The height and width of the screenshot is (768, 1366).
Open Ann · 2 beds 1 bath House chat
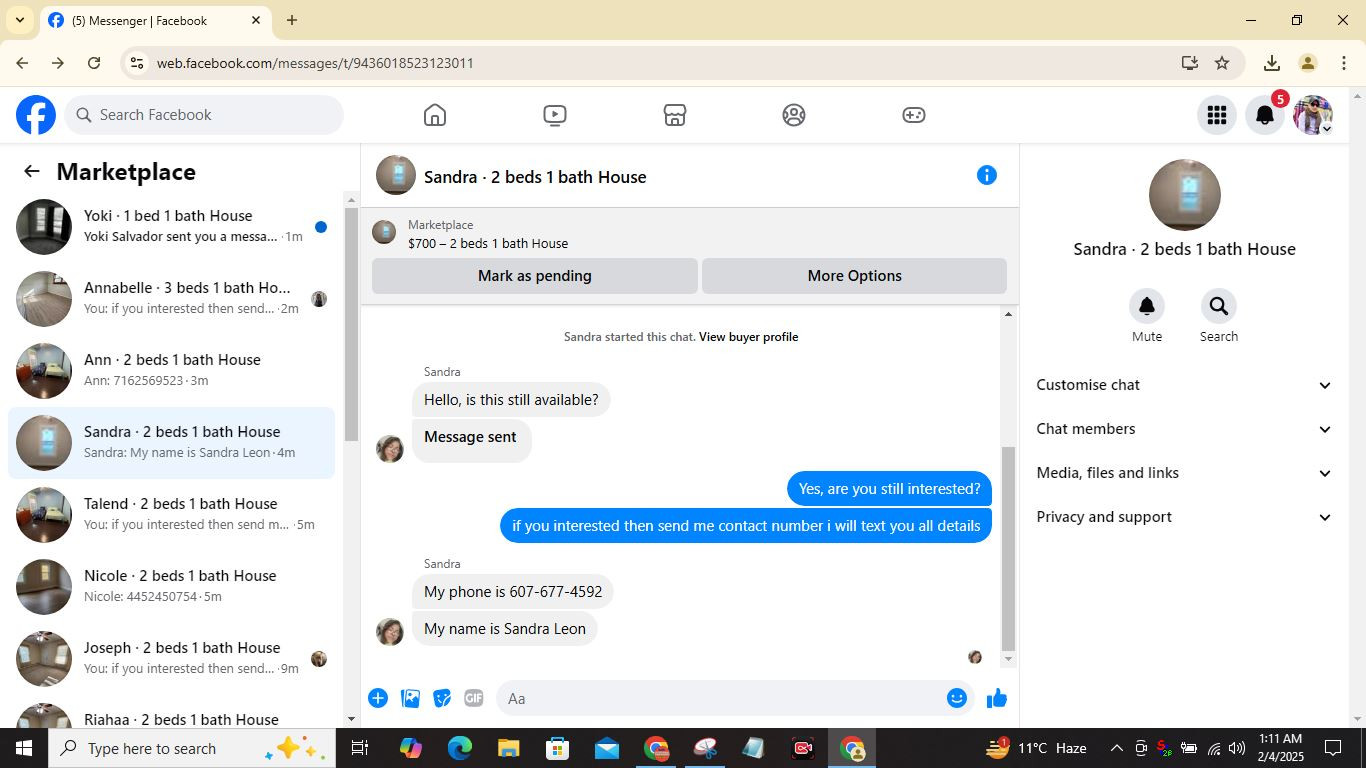172,371
